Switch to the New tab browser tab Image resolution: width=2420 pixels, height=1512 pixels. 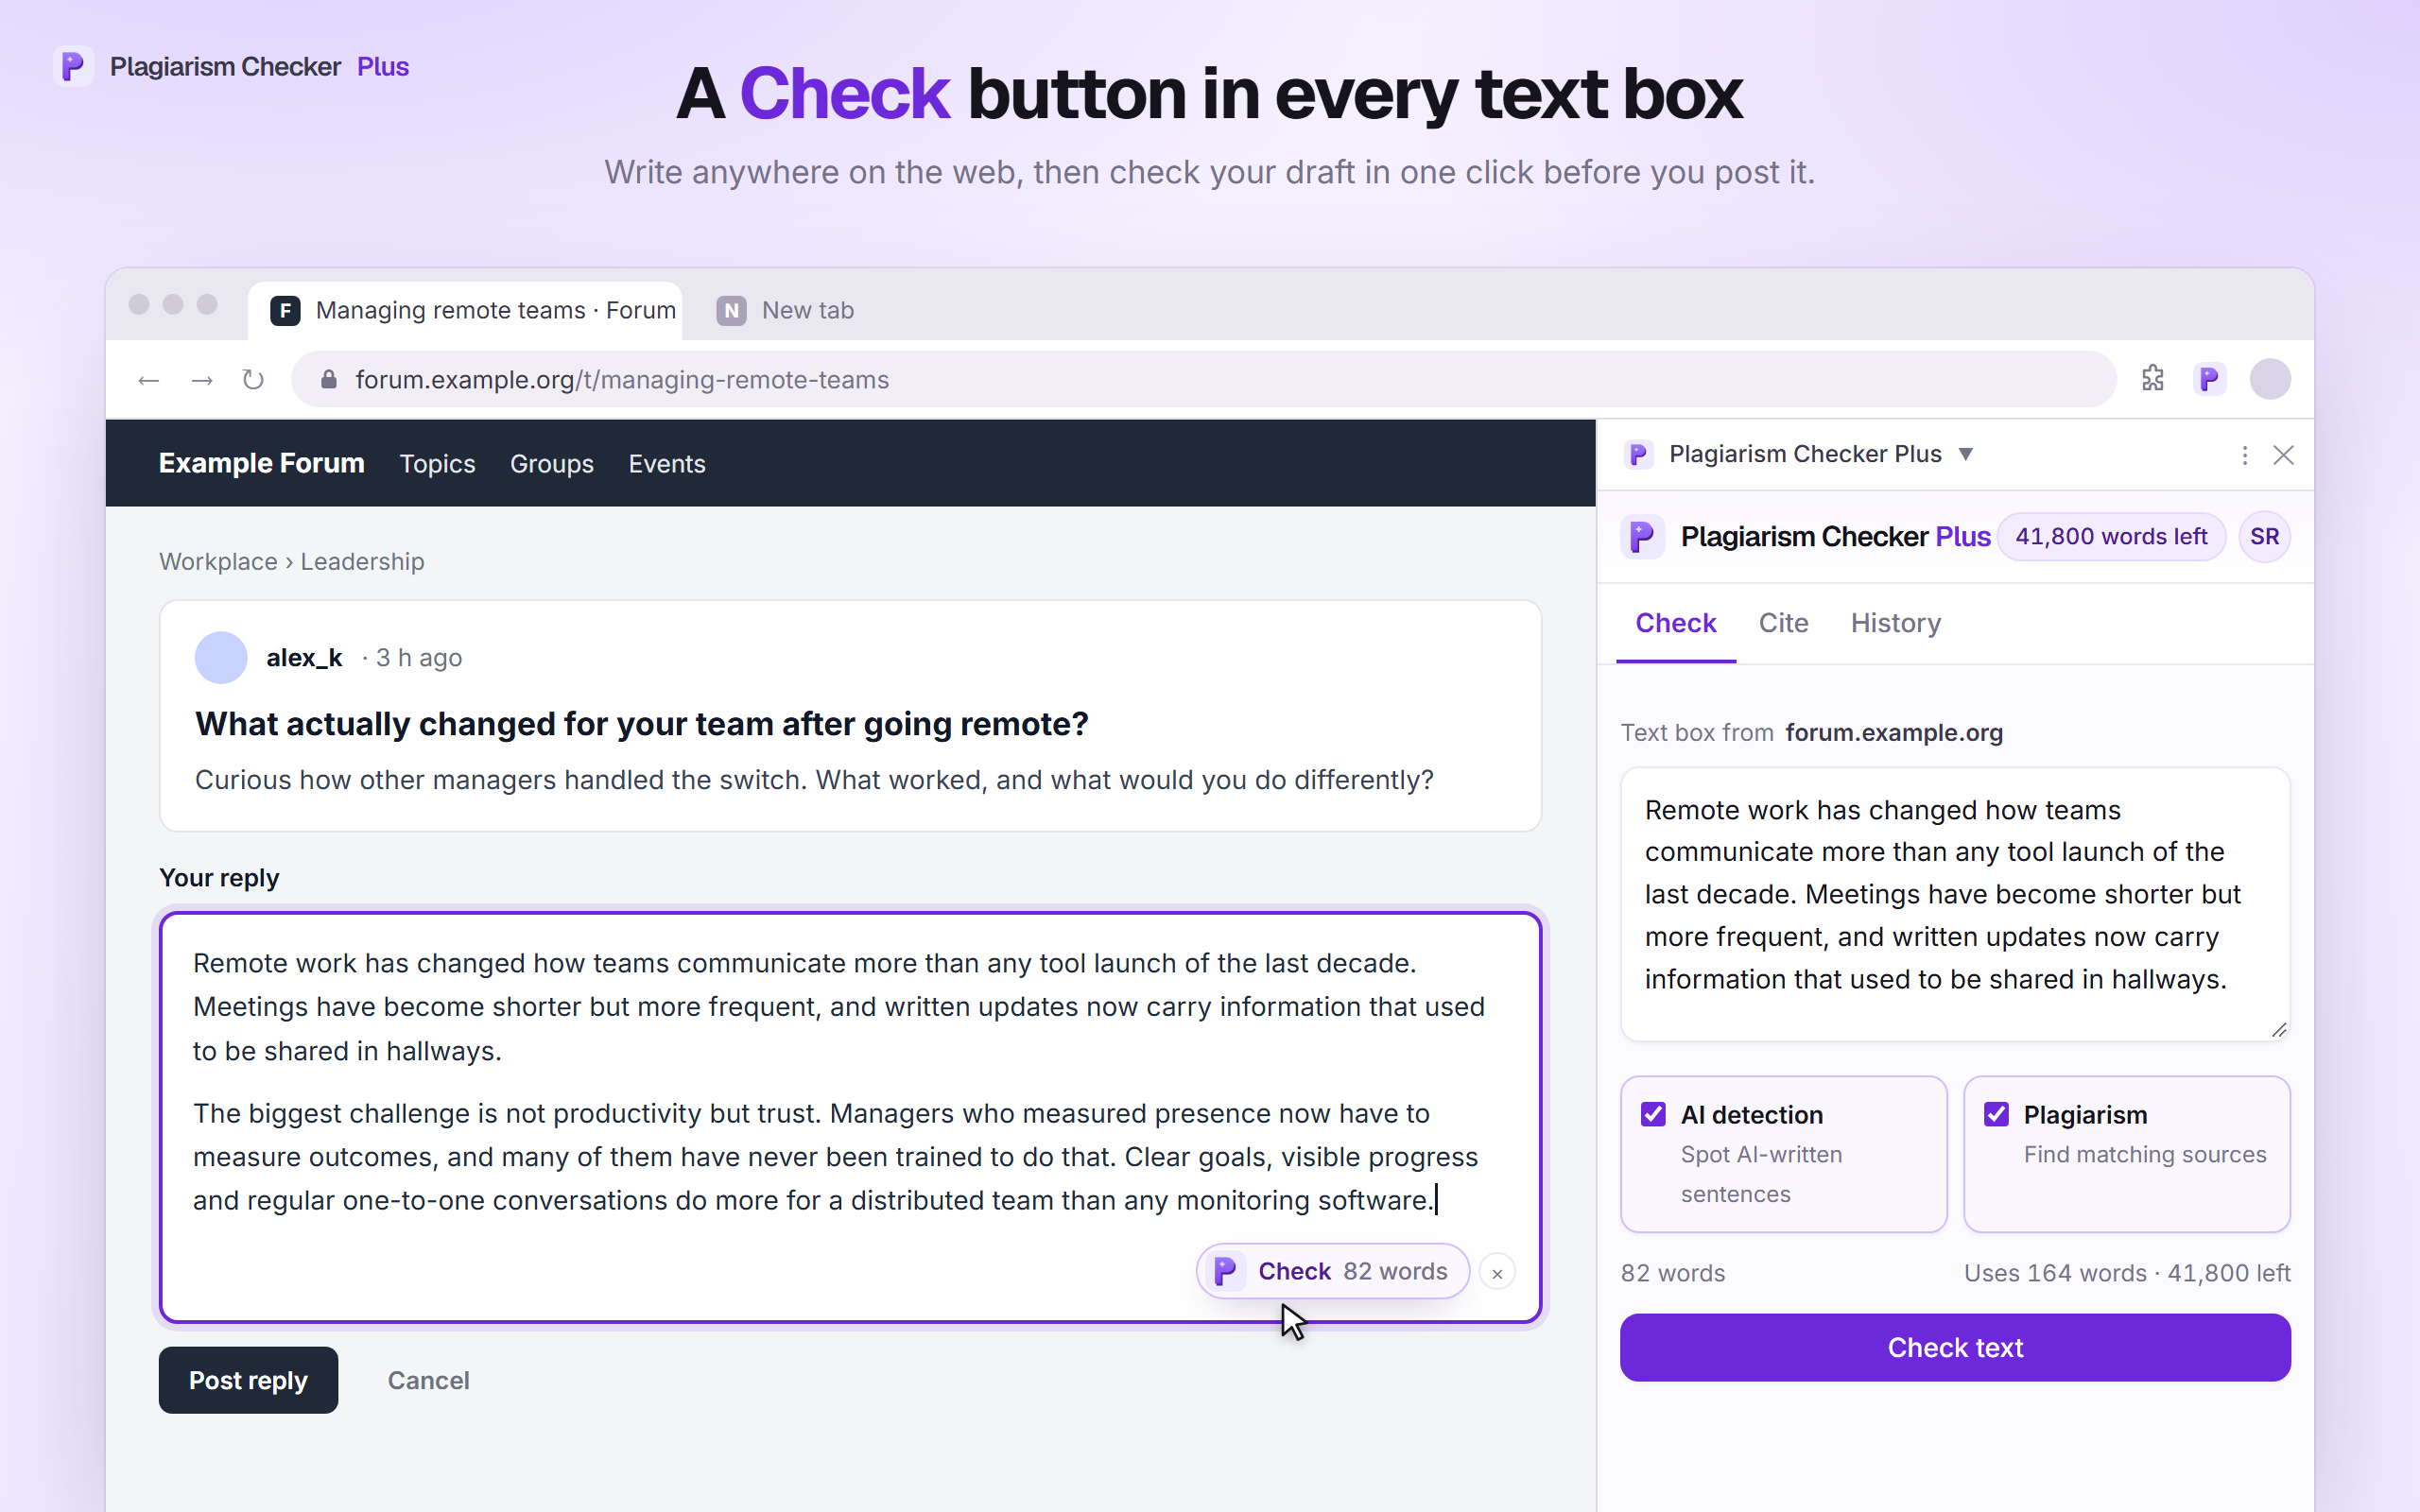tap(785, 310)
